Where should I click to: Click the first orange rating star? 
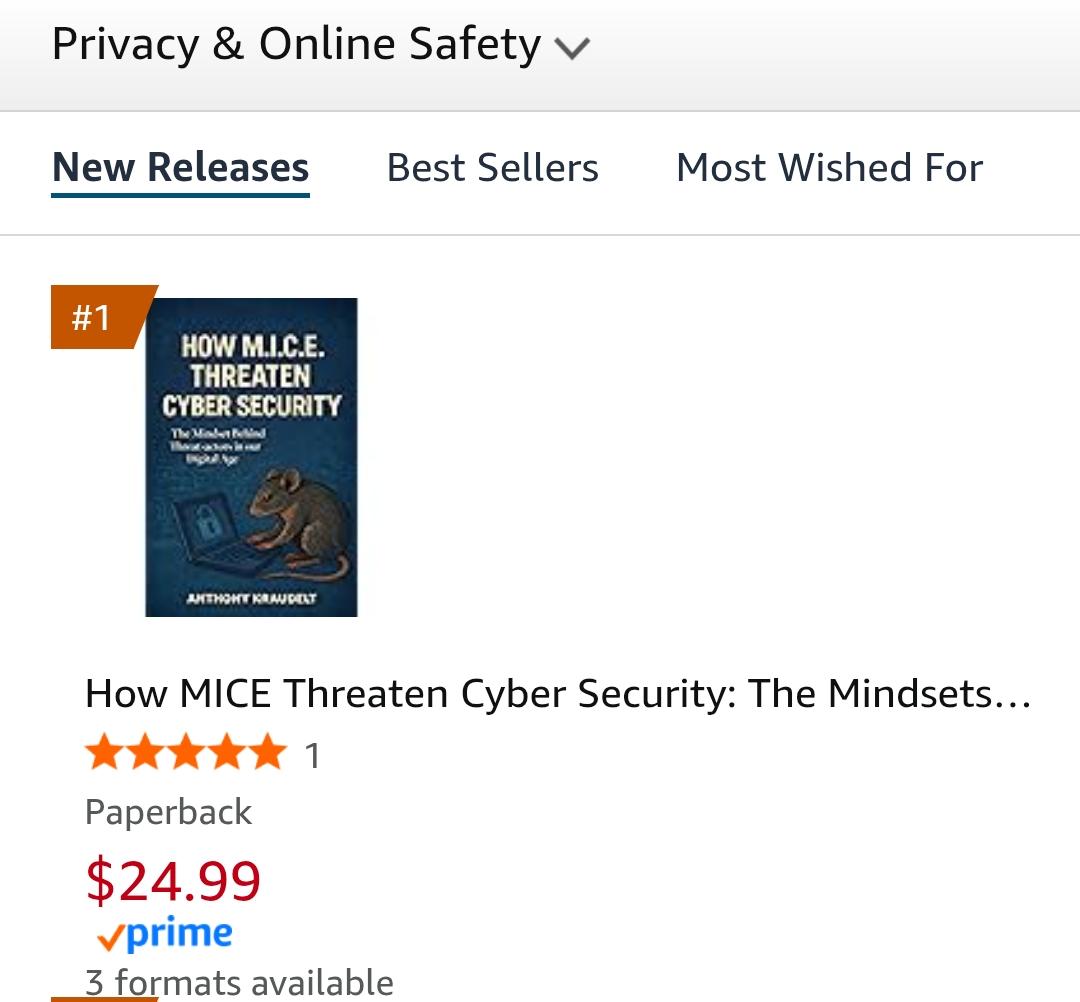coord(105,752)
